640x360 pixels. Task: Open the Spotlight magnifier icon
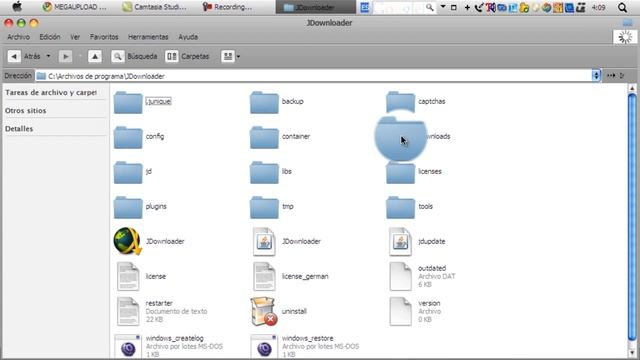[622, 7]
